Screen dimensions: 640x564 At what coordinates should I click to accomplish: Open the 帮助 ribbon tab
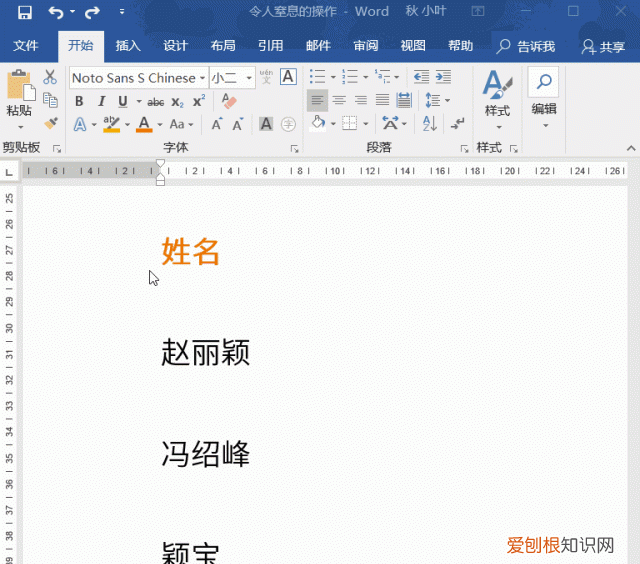pos(460,46)
